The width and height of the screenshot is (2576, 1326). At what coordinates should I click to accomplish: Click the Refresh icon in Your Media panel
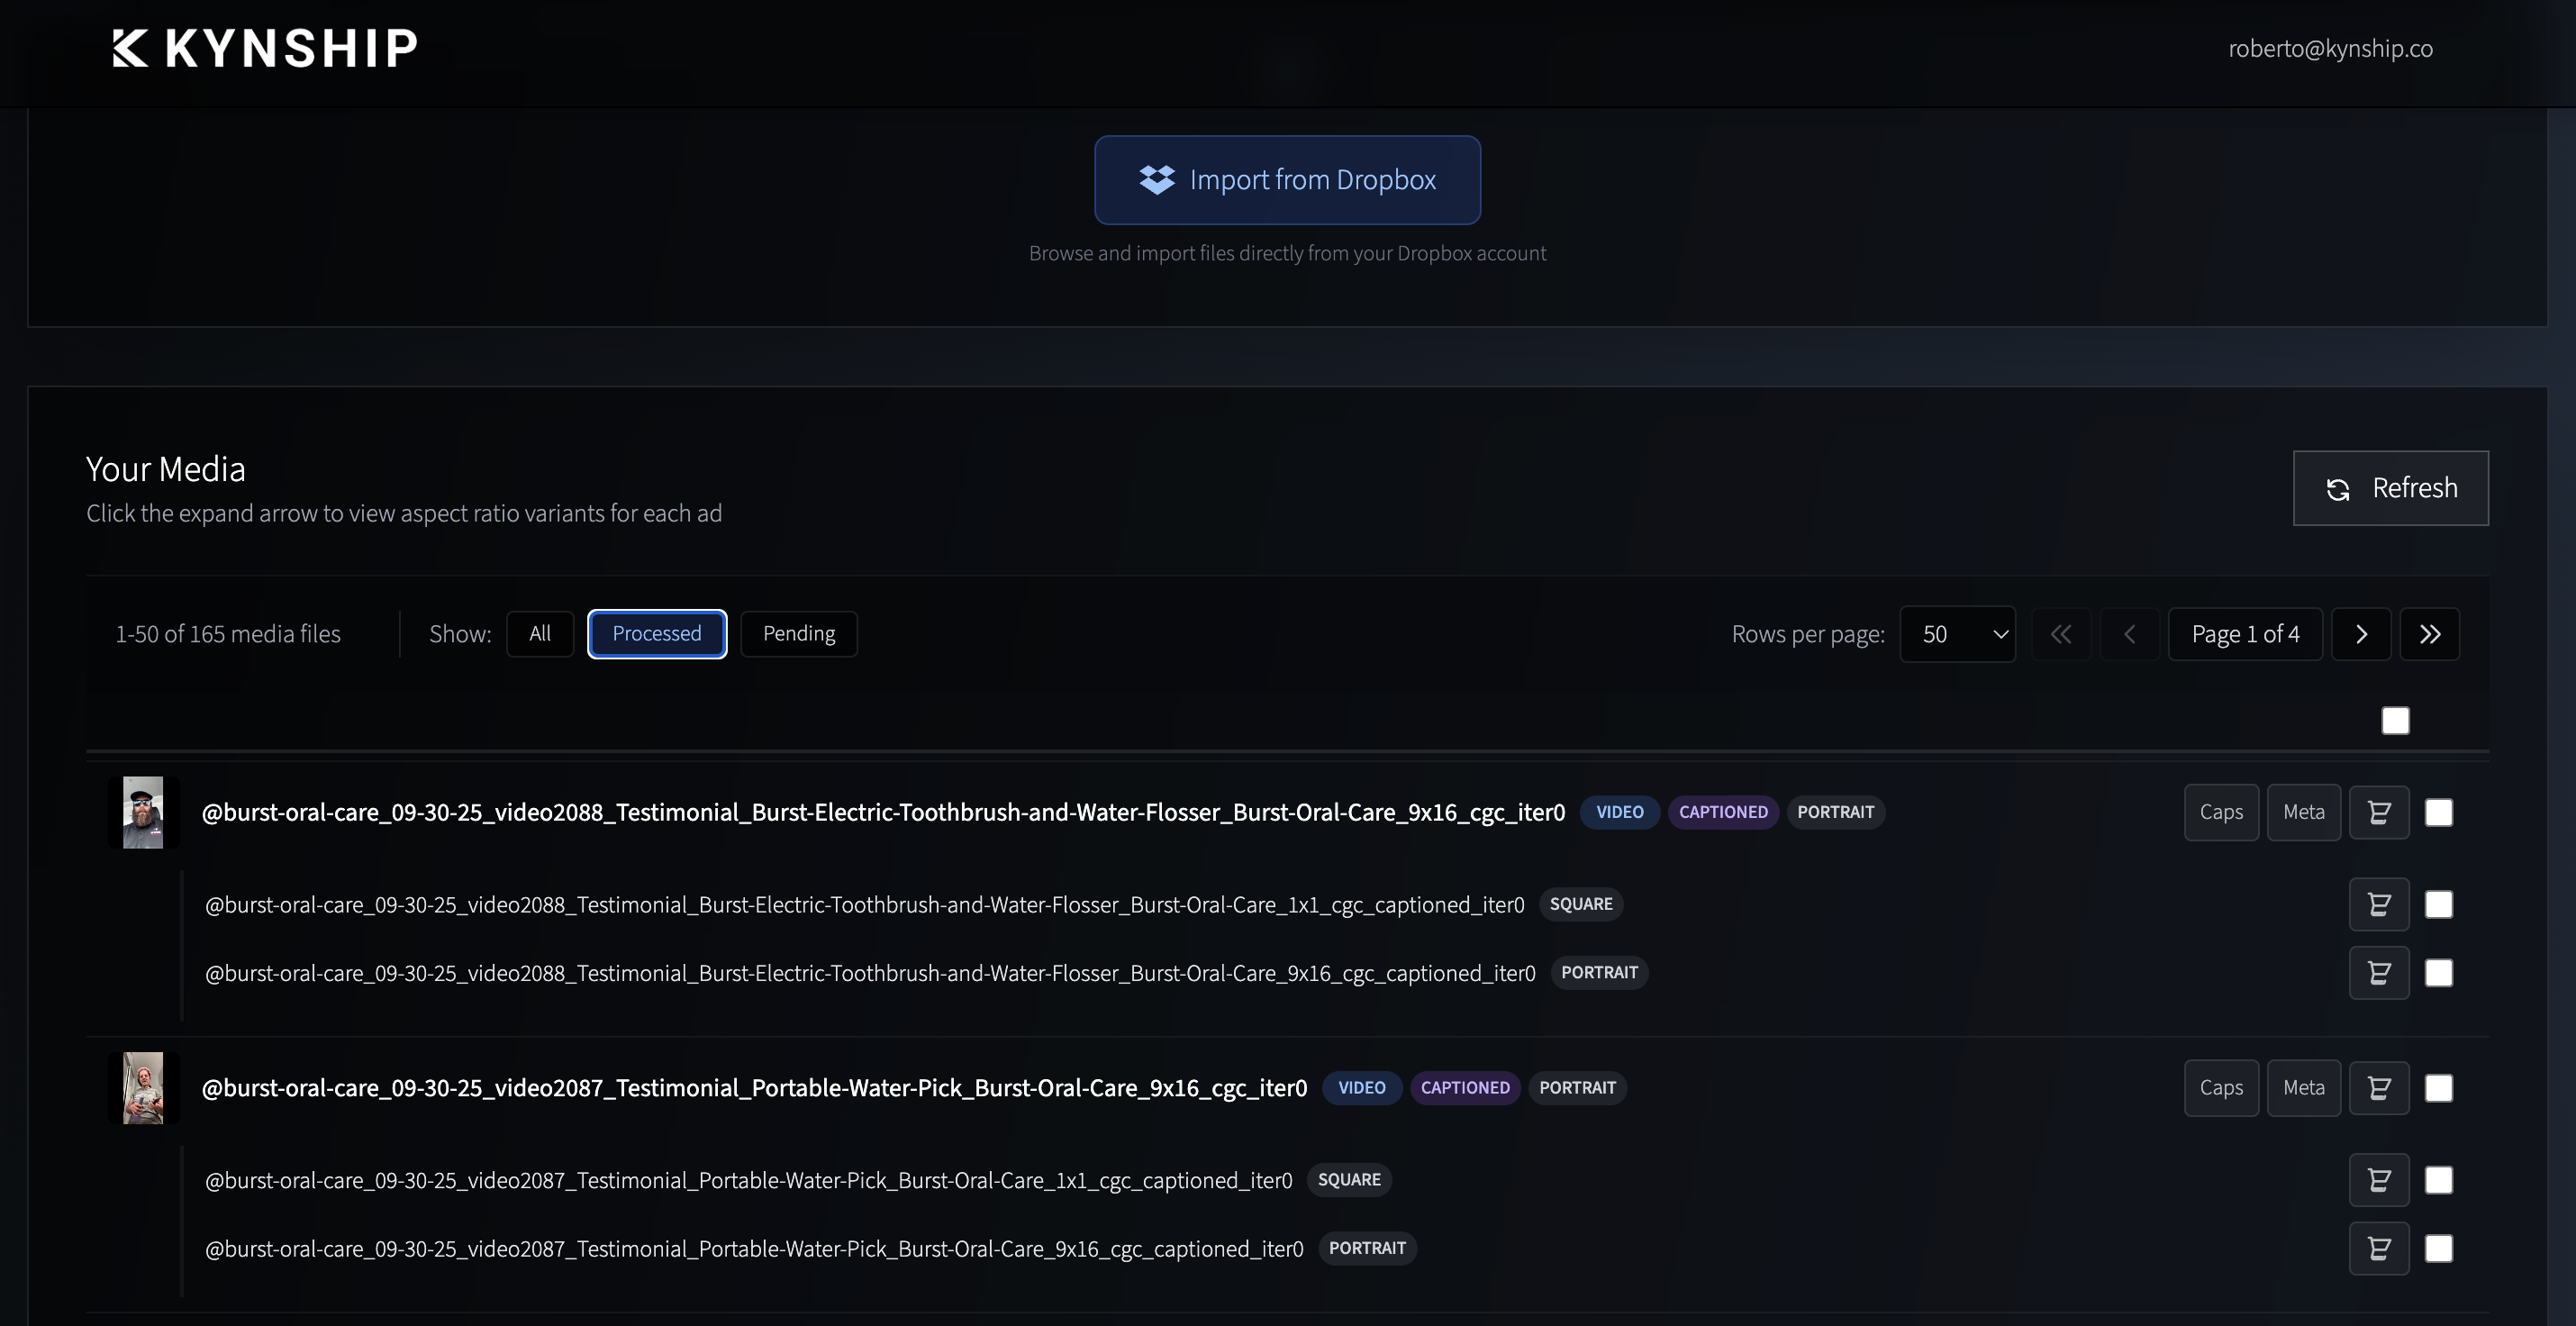[x=2339, y=488]
